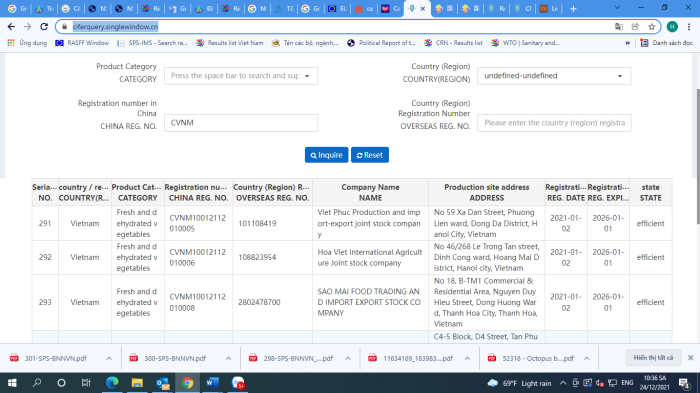
Task: Bookmark this page with the star icon
Action: (652, 27)
